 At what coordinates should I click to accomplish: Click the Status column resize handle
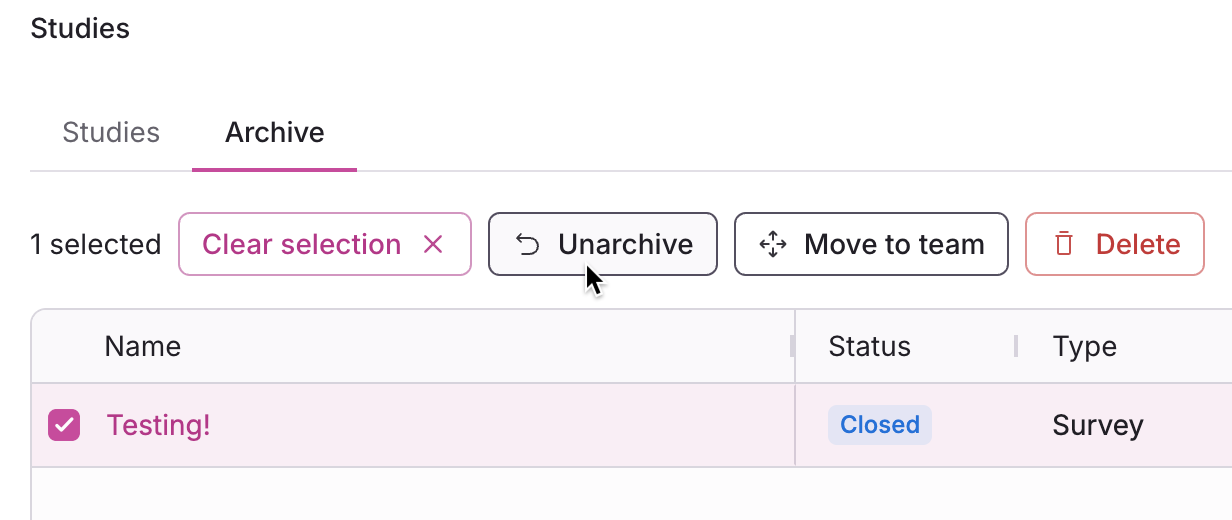[x=1016, y=347]
